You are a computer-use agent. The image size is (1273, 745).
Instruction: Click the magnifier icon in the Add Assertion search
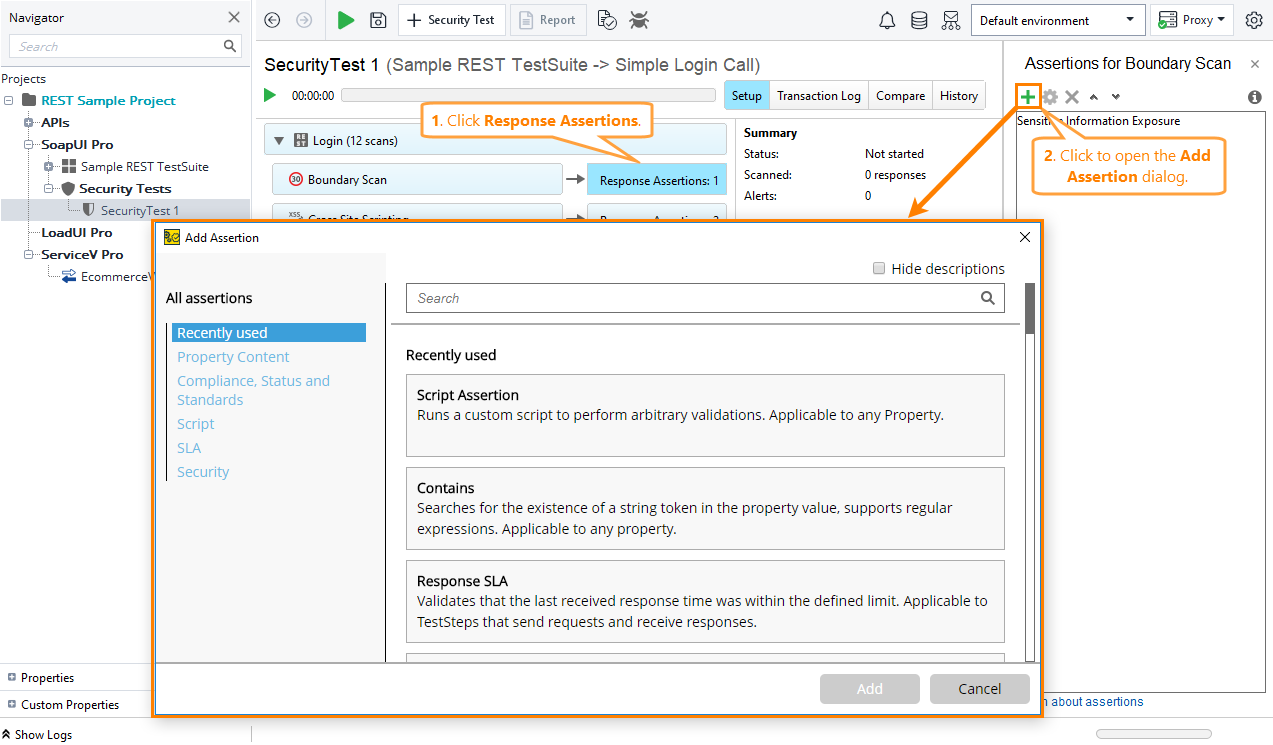coord(988,298)
